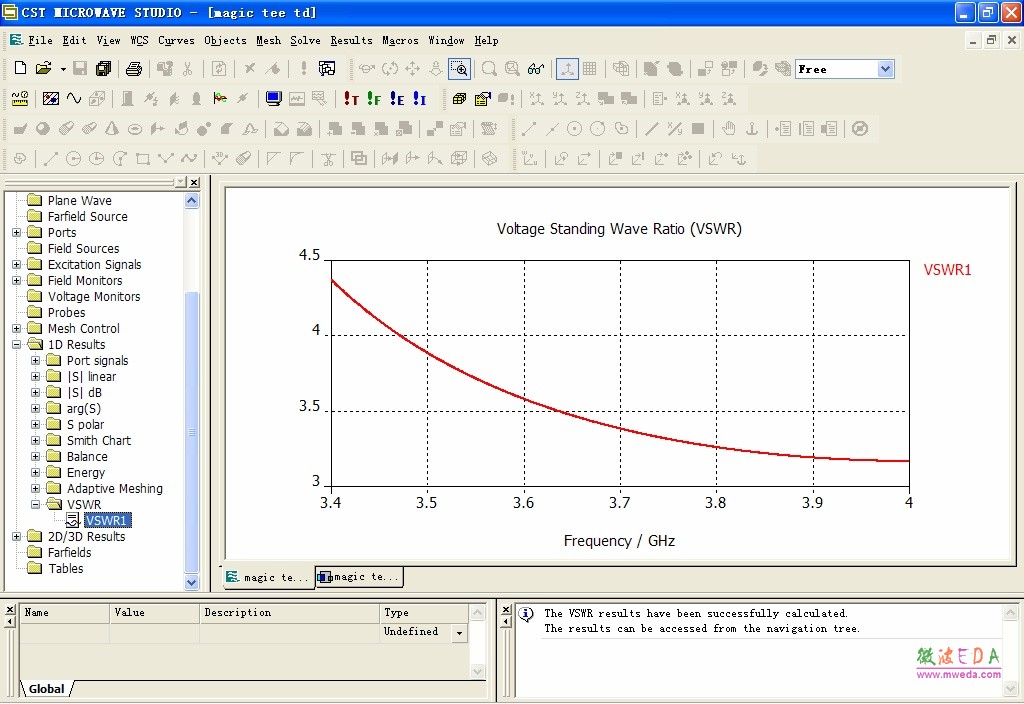Screen dimensions: 1024x704
Task: Close the navigation tree panel
Action: click(194, 182)
